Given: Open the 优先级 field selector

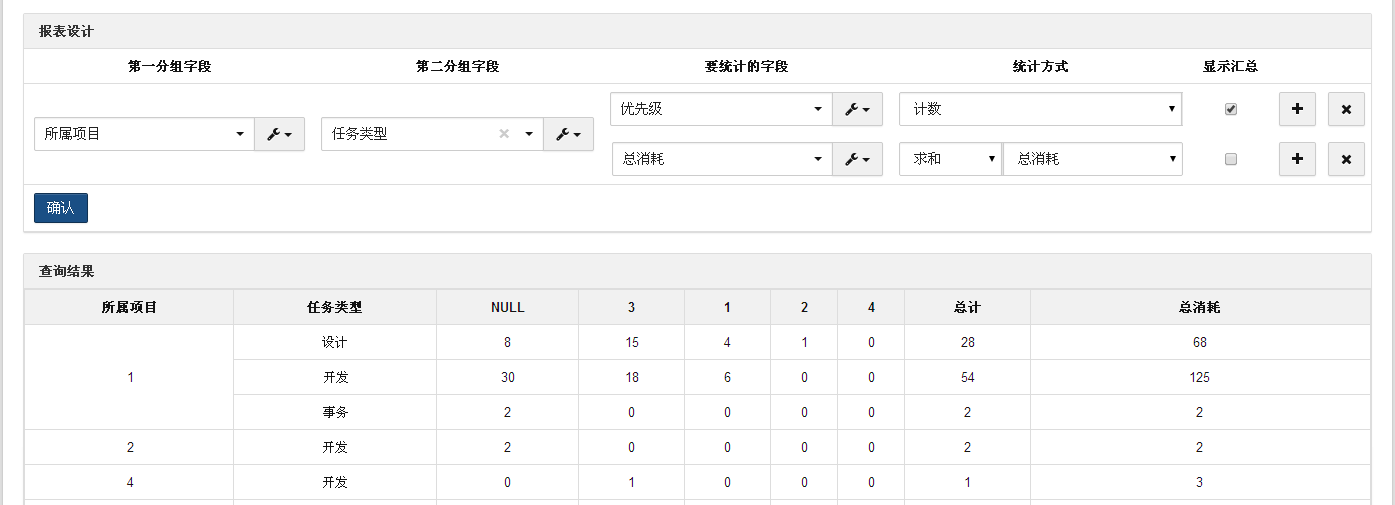Looking at the screenshot, I should (x=720, y=109).
